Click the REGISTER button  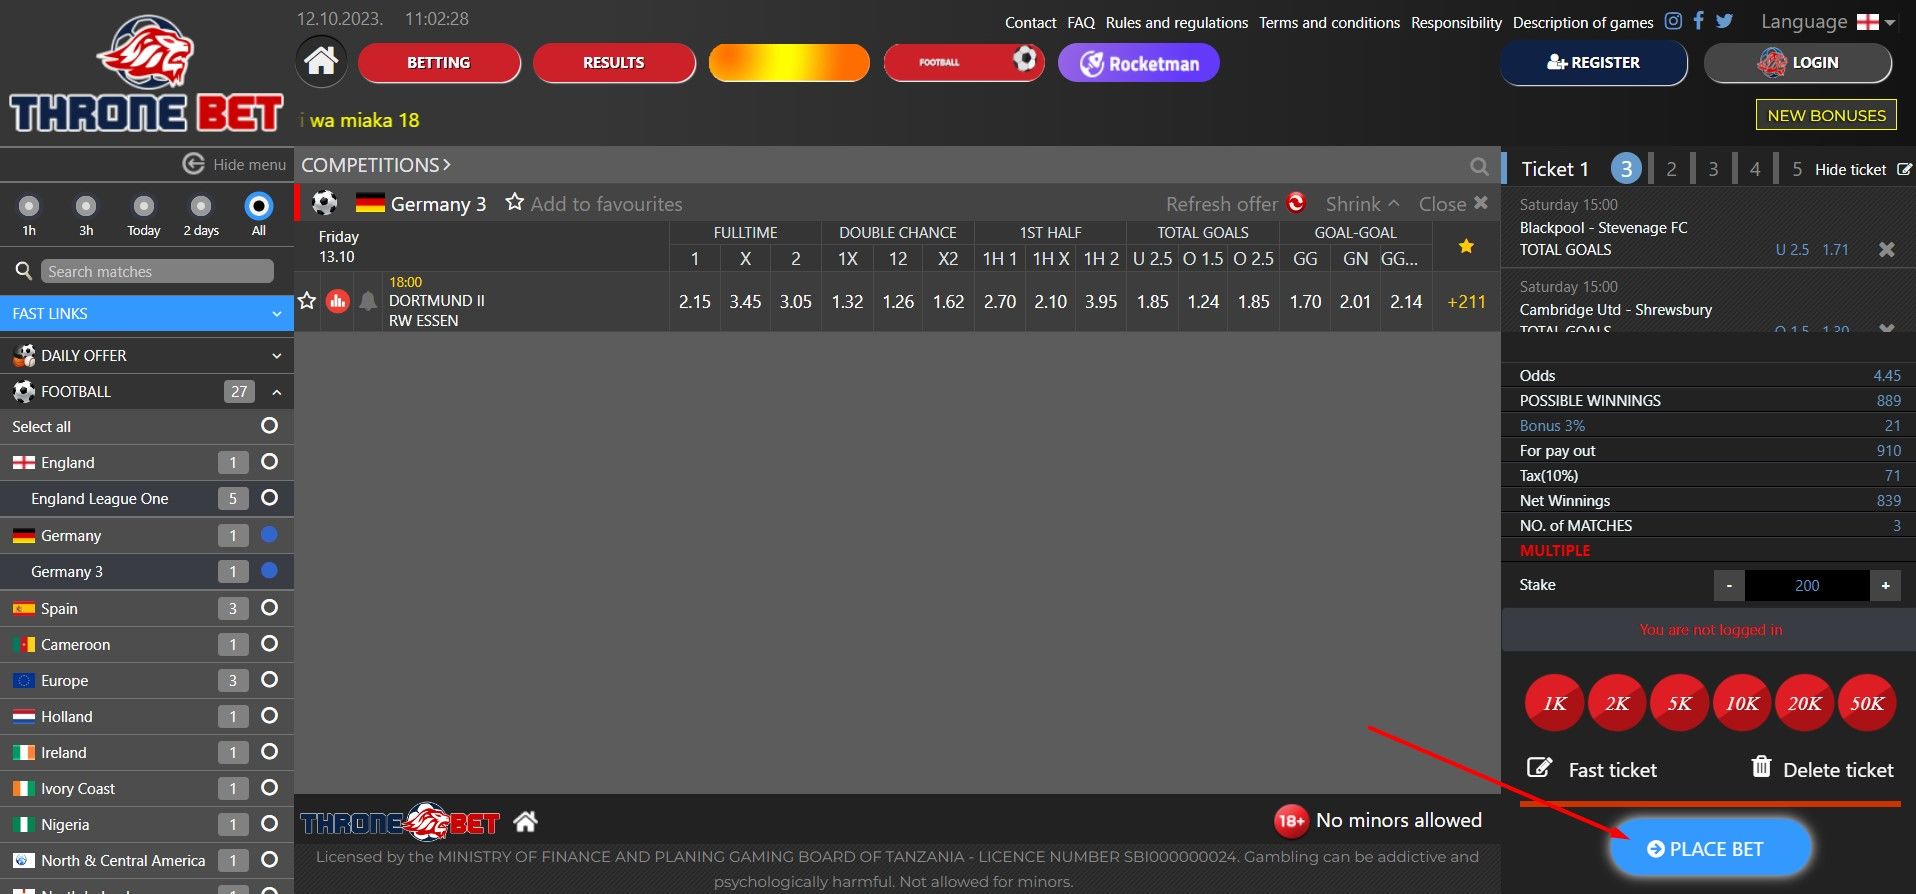1593,62
